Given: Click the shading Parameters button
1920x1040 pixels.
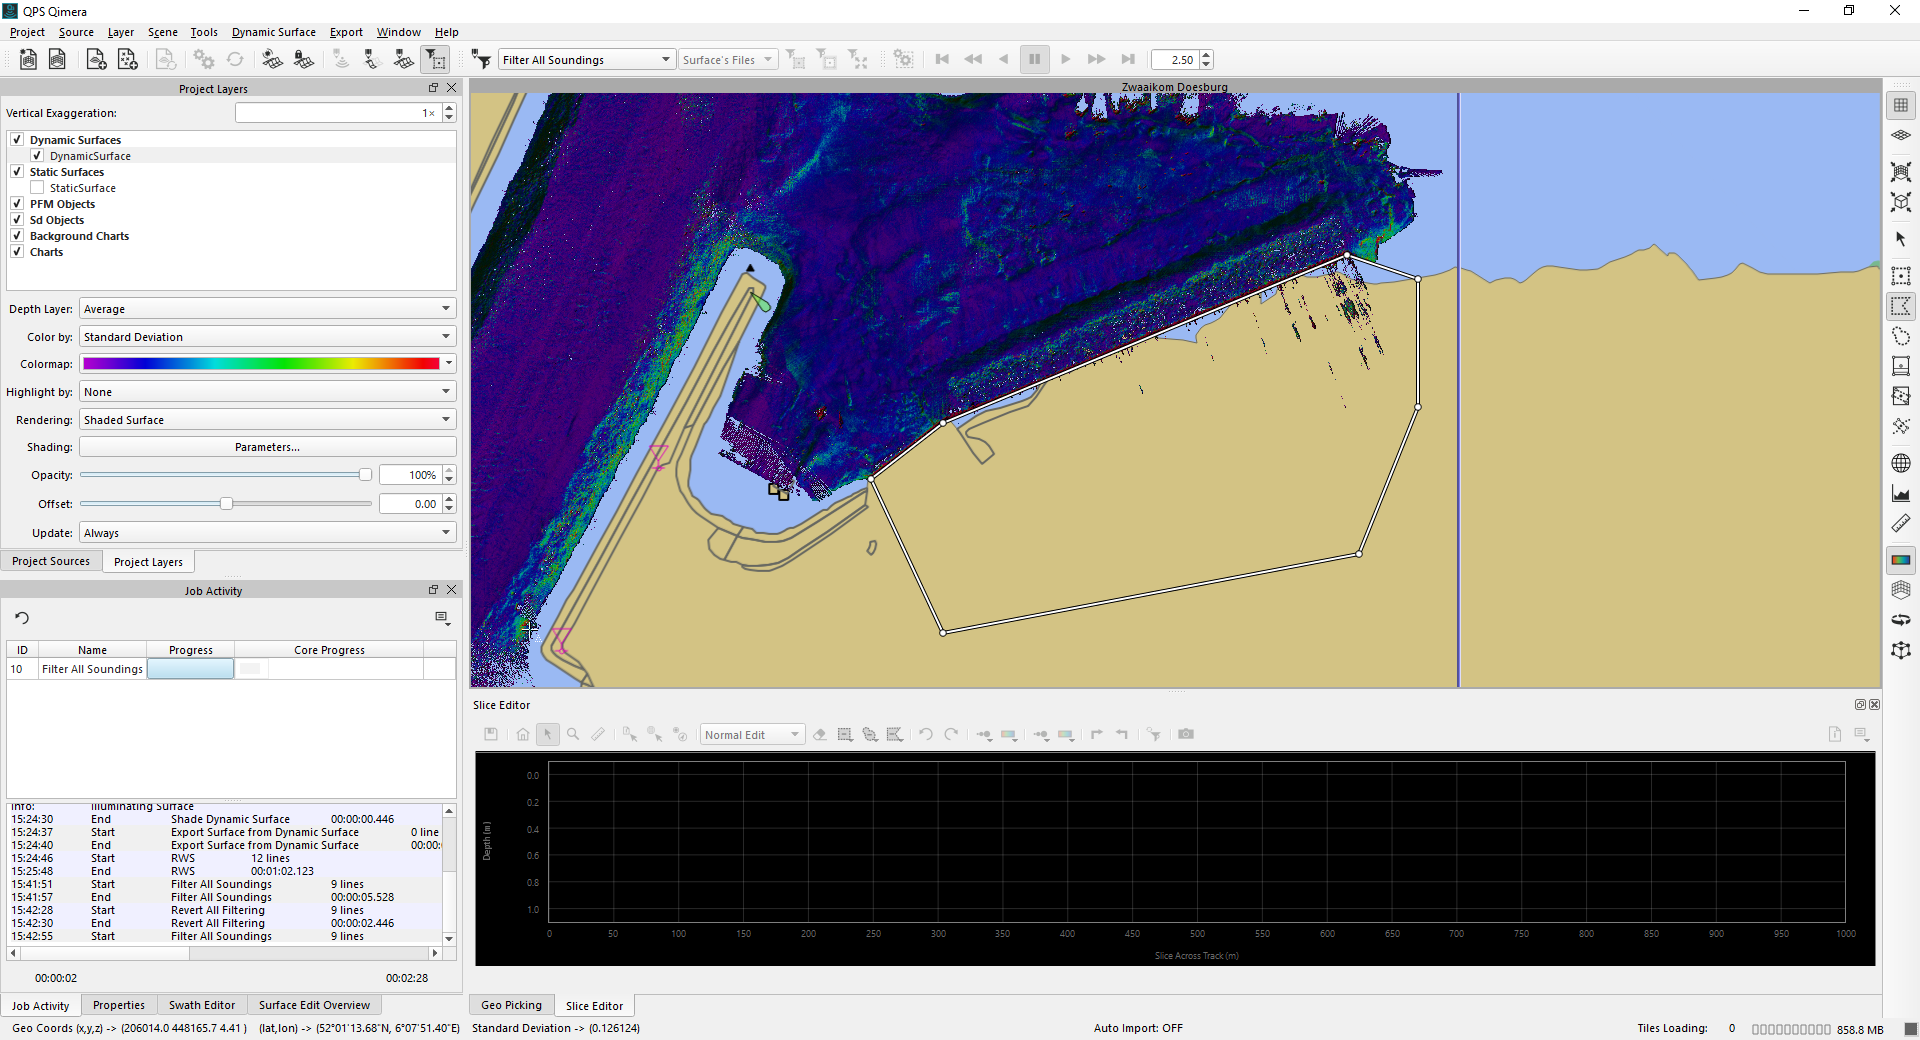Looking at the screenshot, I should pyautogui.click(x=267, y=447).
